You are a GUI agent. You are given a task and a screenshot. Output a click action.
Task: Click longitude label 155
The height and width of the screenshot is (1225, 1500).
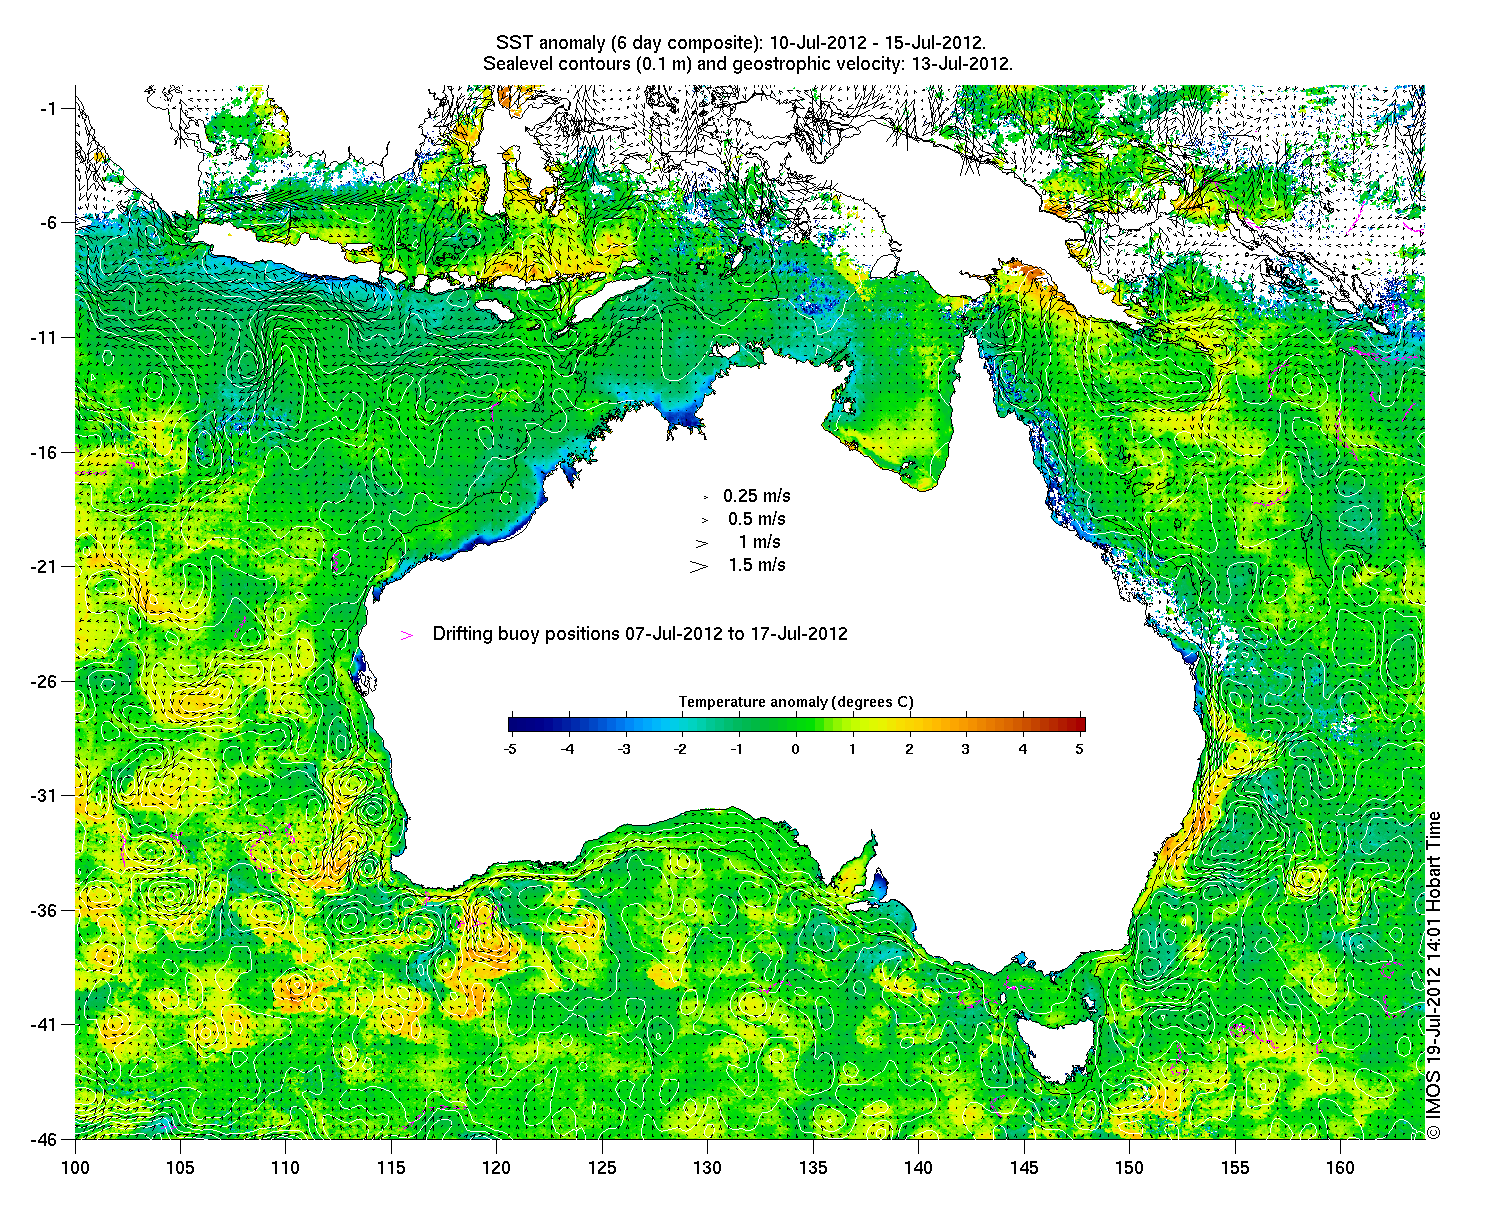click(x=1235, y=1168)
